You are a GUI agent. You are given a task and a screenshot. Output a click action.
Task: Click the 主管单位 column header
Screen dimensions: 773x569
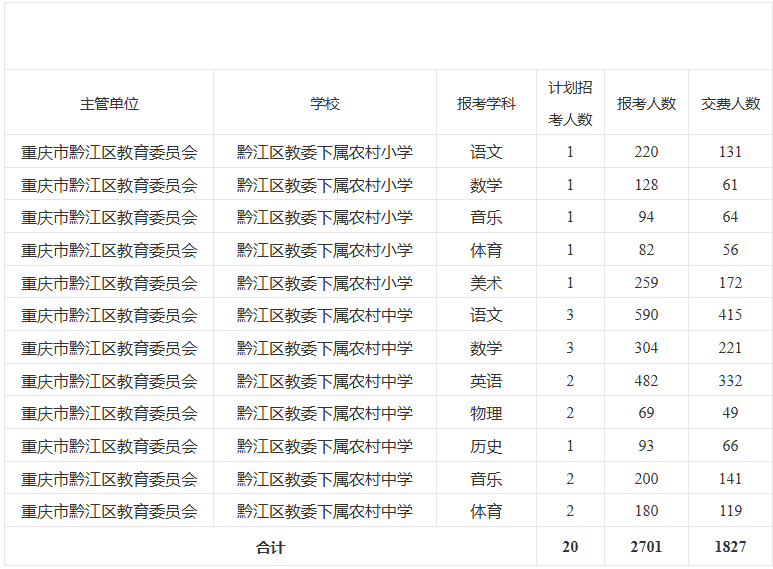109,103
